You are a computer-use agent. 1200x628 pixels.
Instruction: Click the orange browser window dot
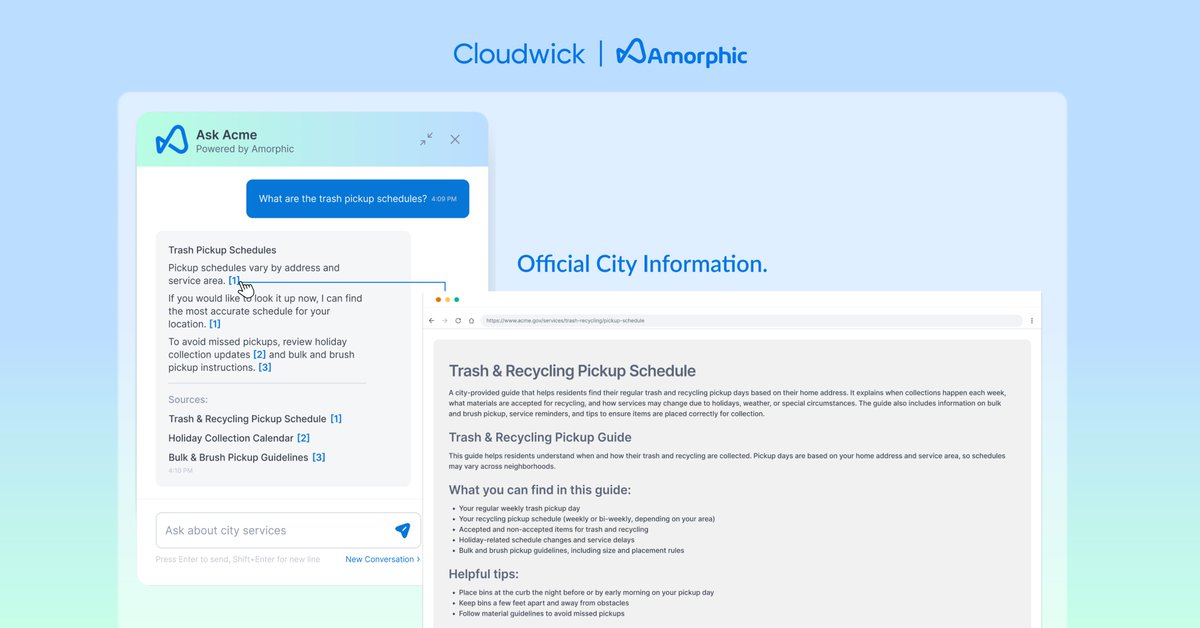click(438, 300)
